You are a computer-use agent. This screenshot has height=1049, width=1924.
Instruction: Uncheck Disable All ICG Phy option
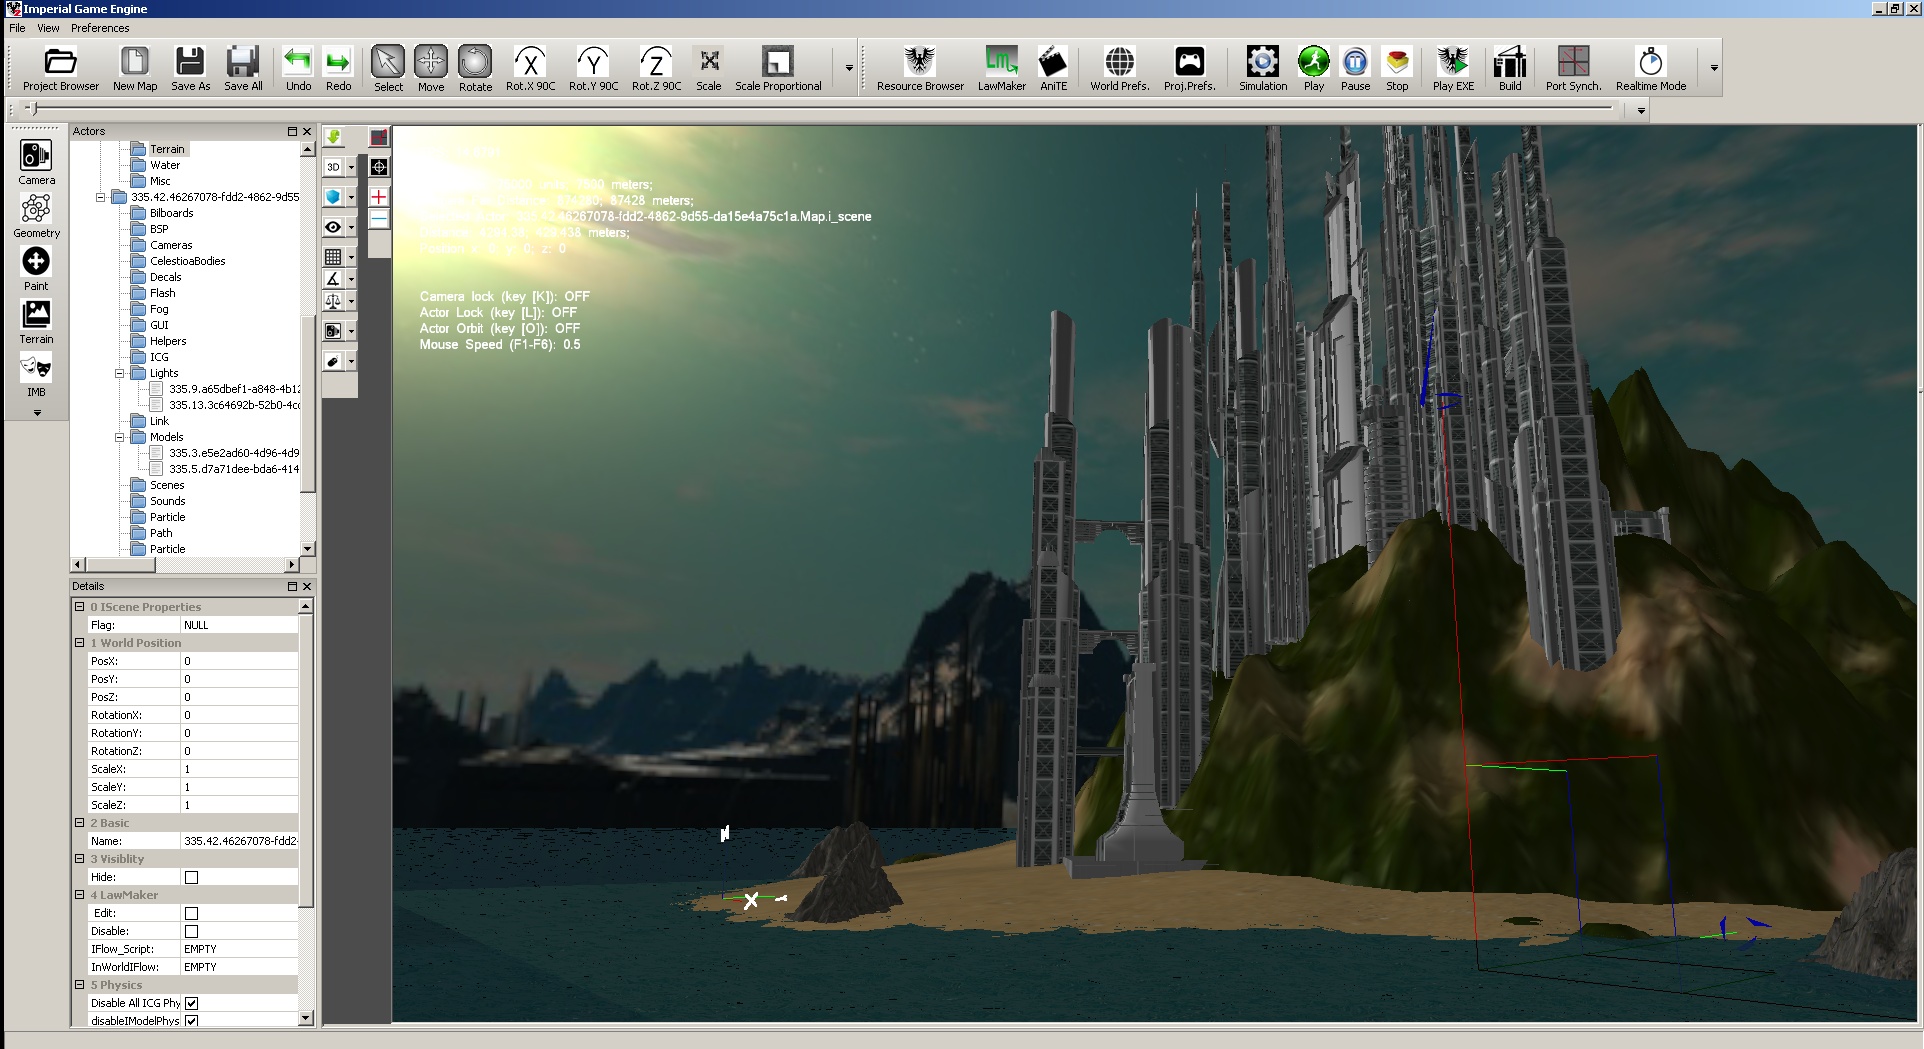pyautogui.click(x=191, y=1003)
